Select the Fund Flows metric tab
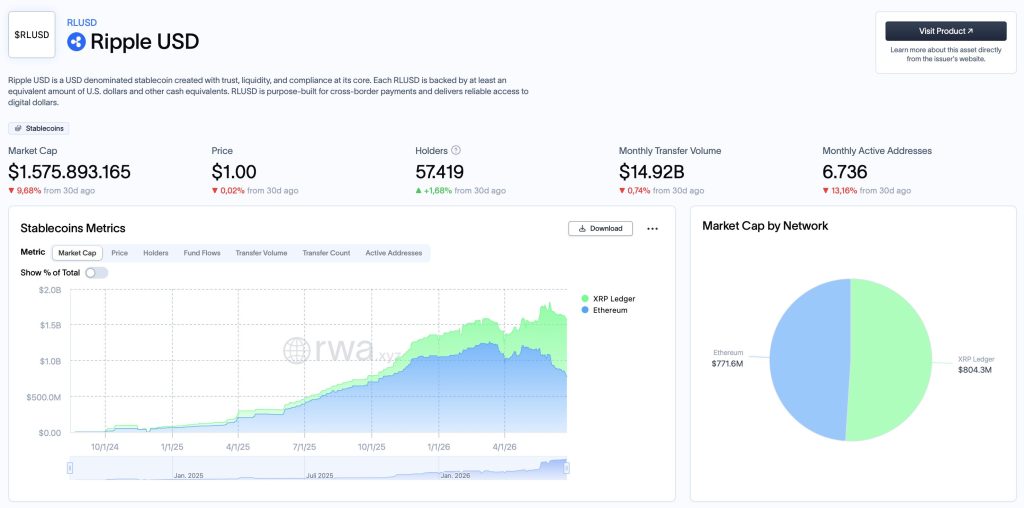The height and width of the screenshot is (508, 1024). point(202,253)
